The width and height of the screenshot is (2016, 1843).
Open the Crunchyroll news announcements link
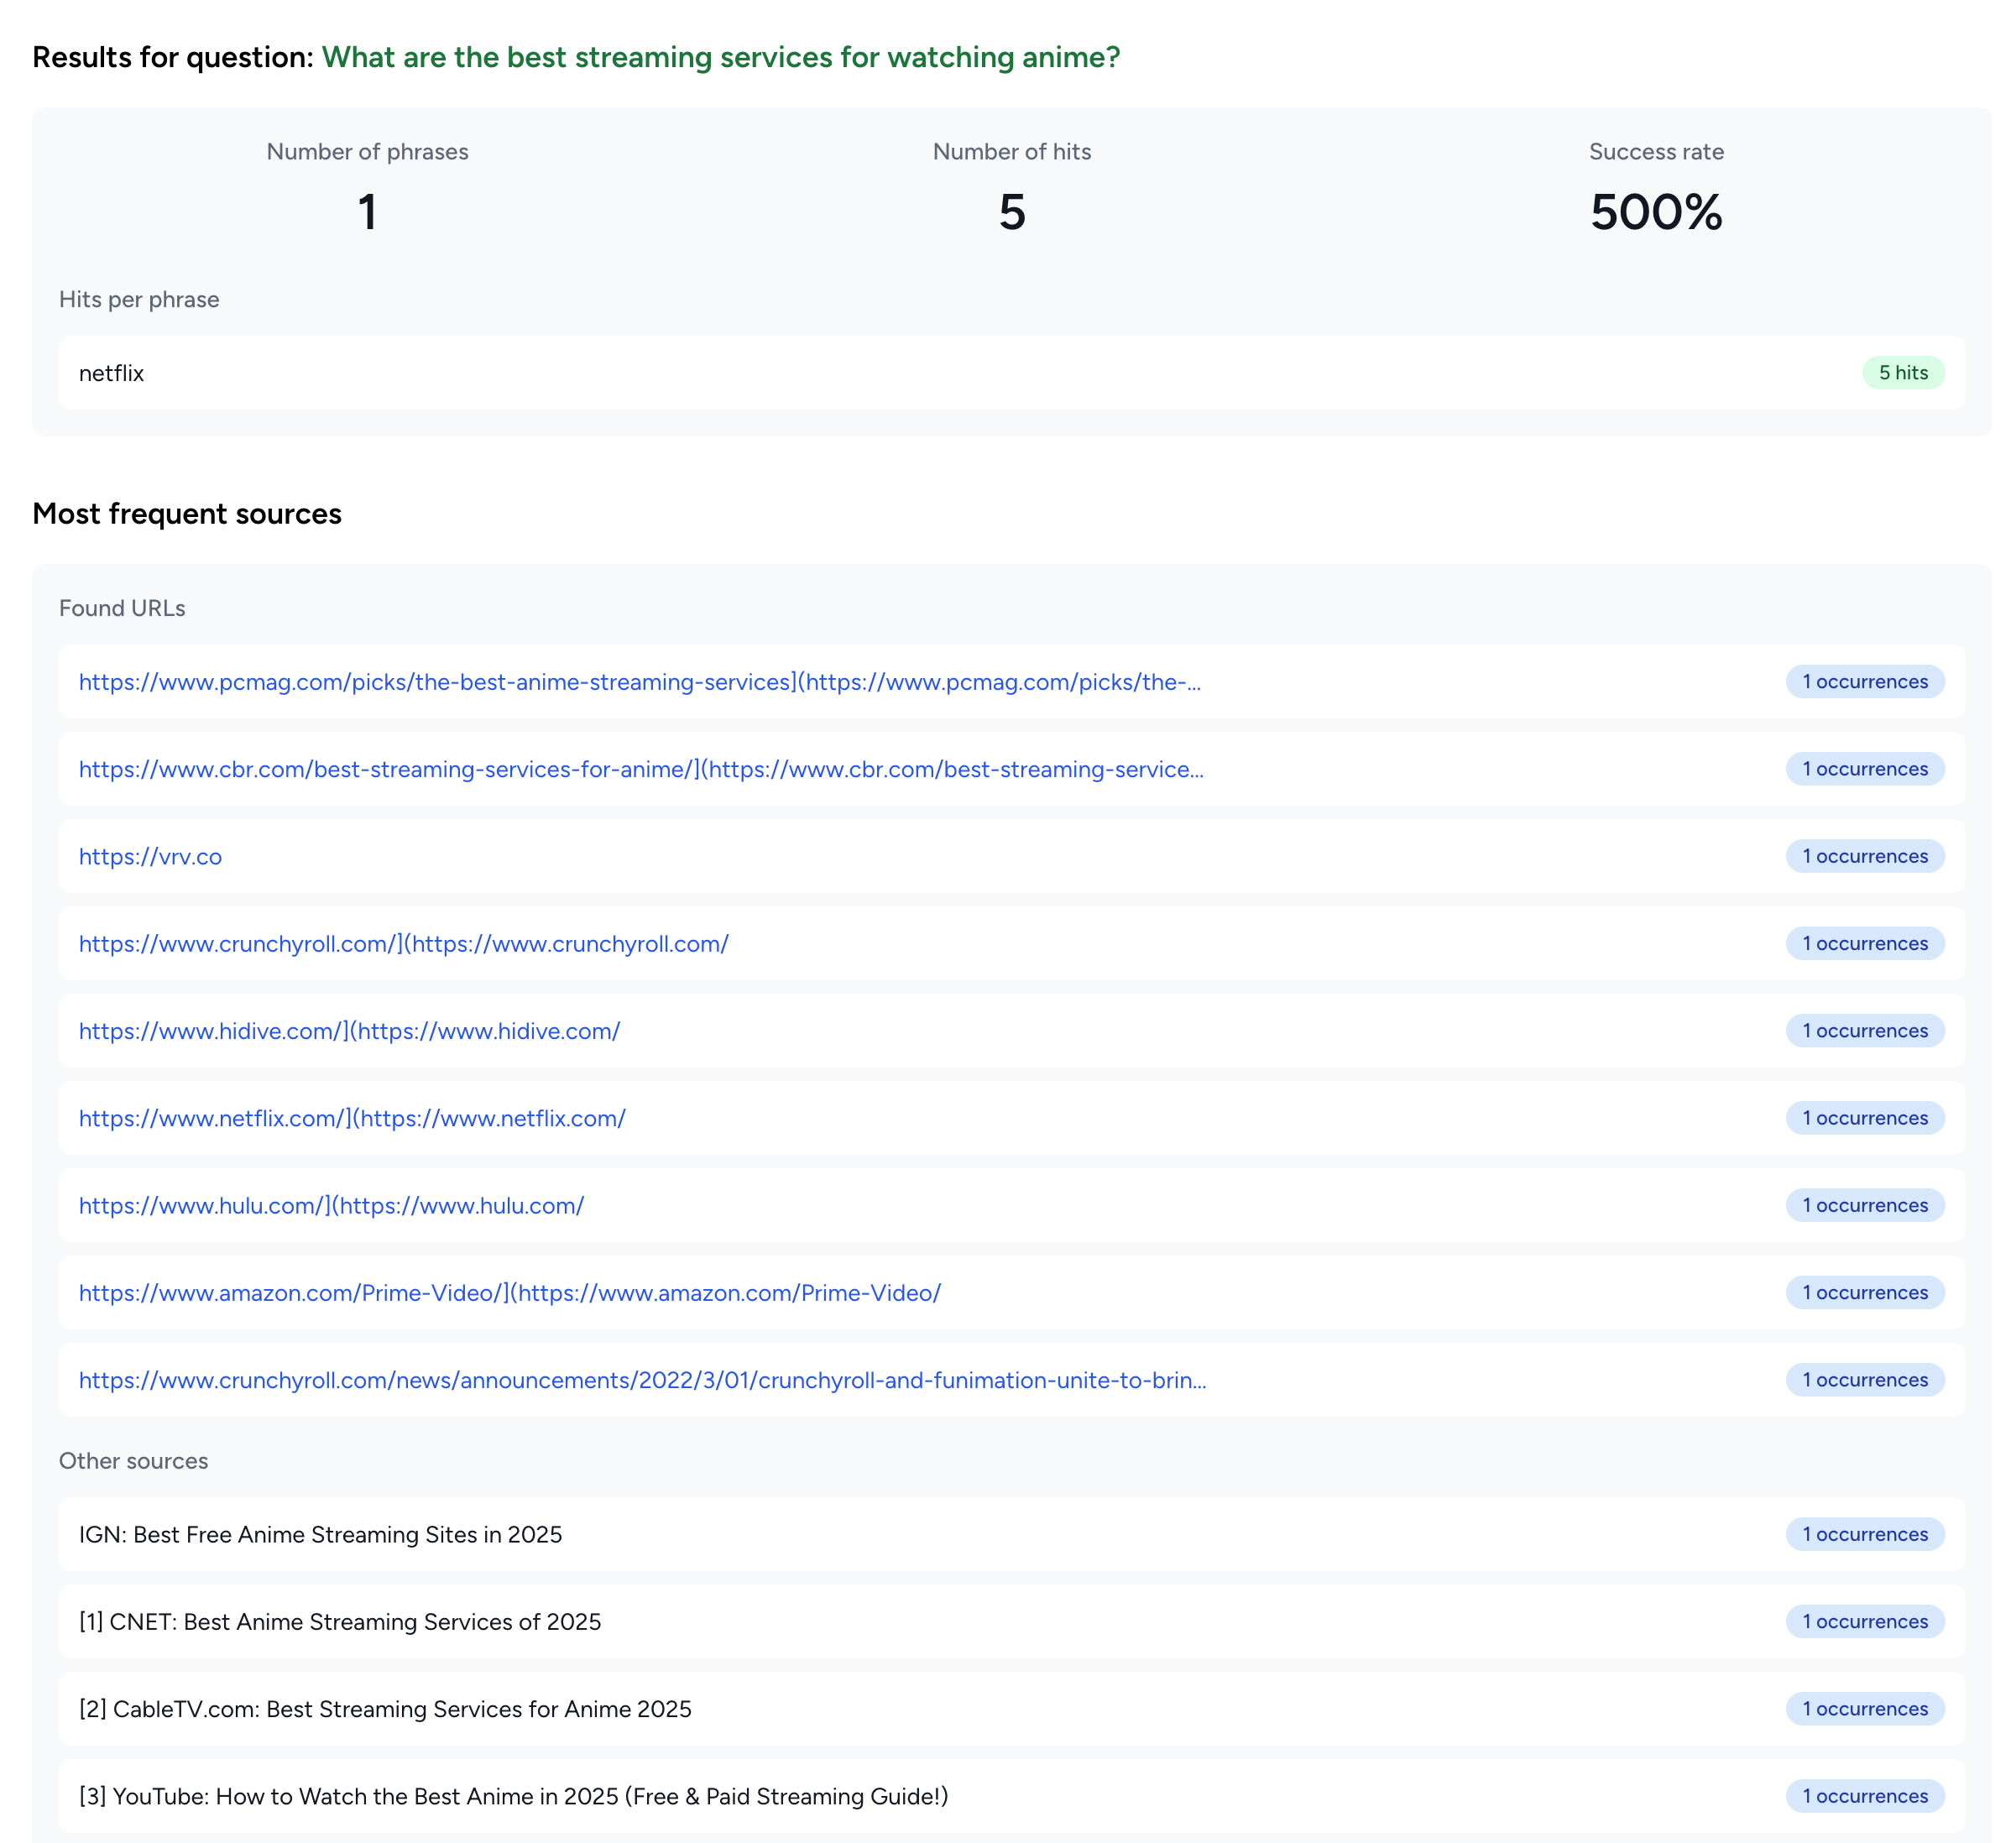[x=642, y=1380]
